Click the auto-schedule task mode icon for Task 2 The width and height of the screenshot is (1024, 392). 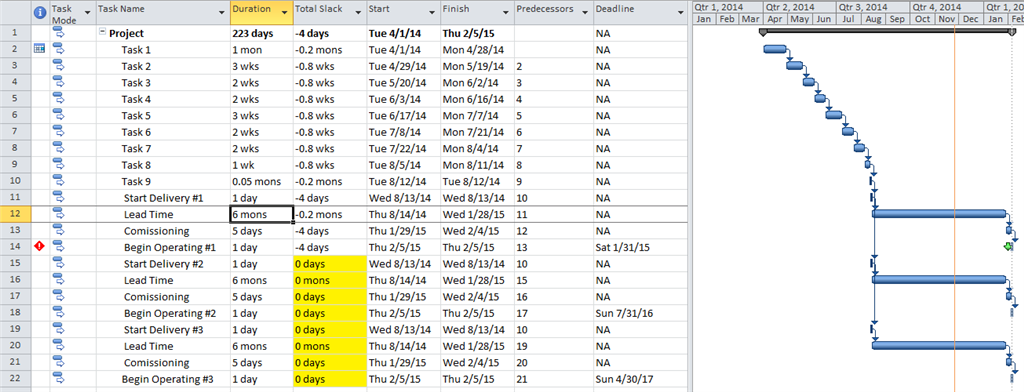point(59,65)
